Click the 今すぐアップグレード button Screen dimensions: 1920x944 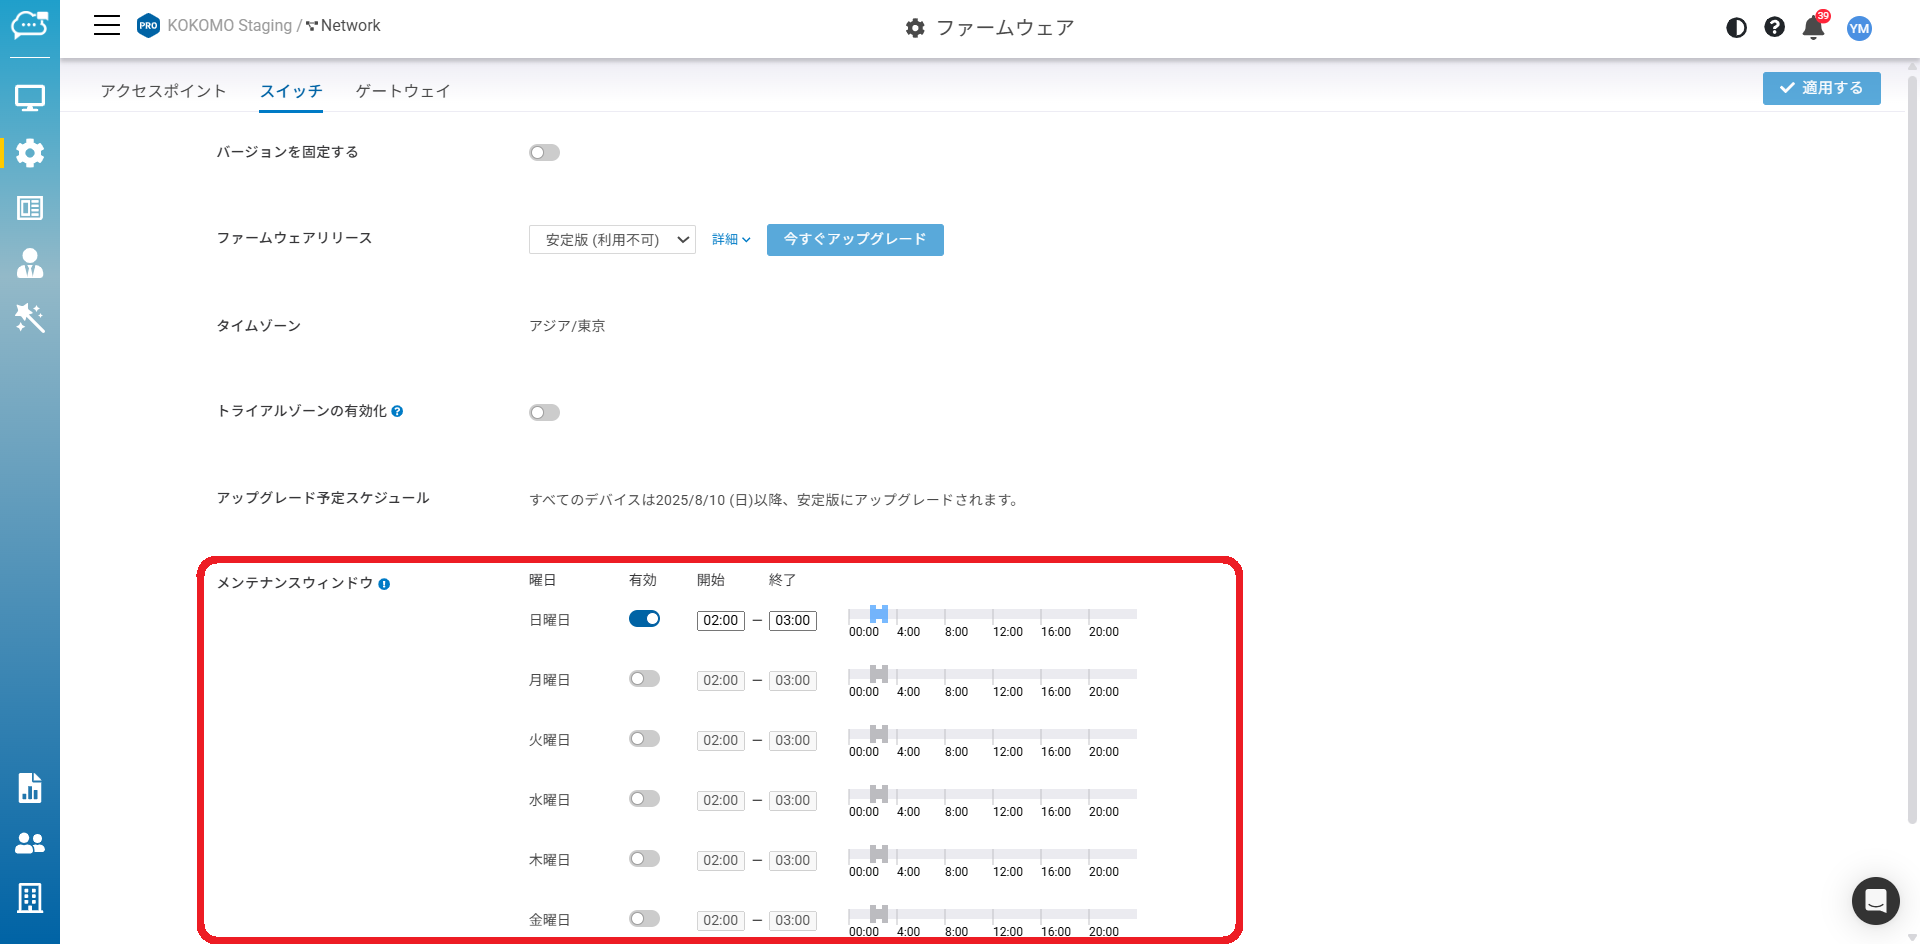click(855, 240)
